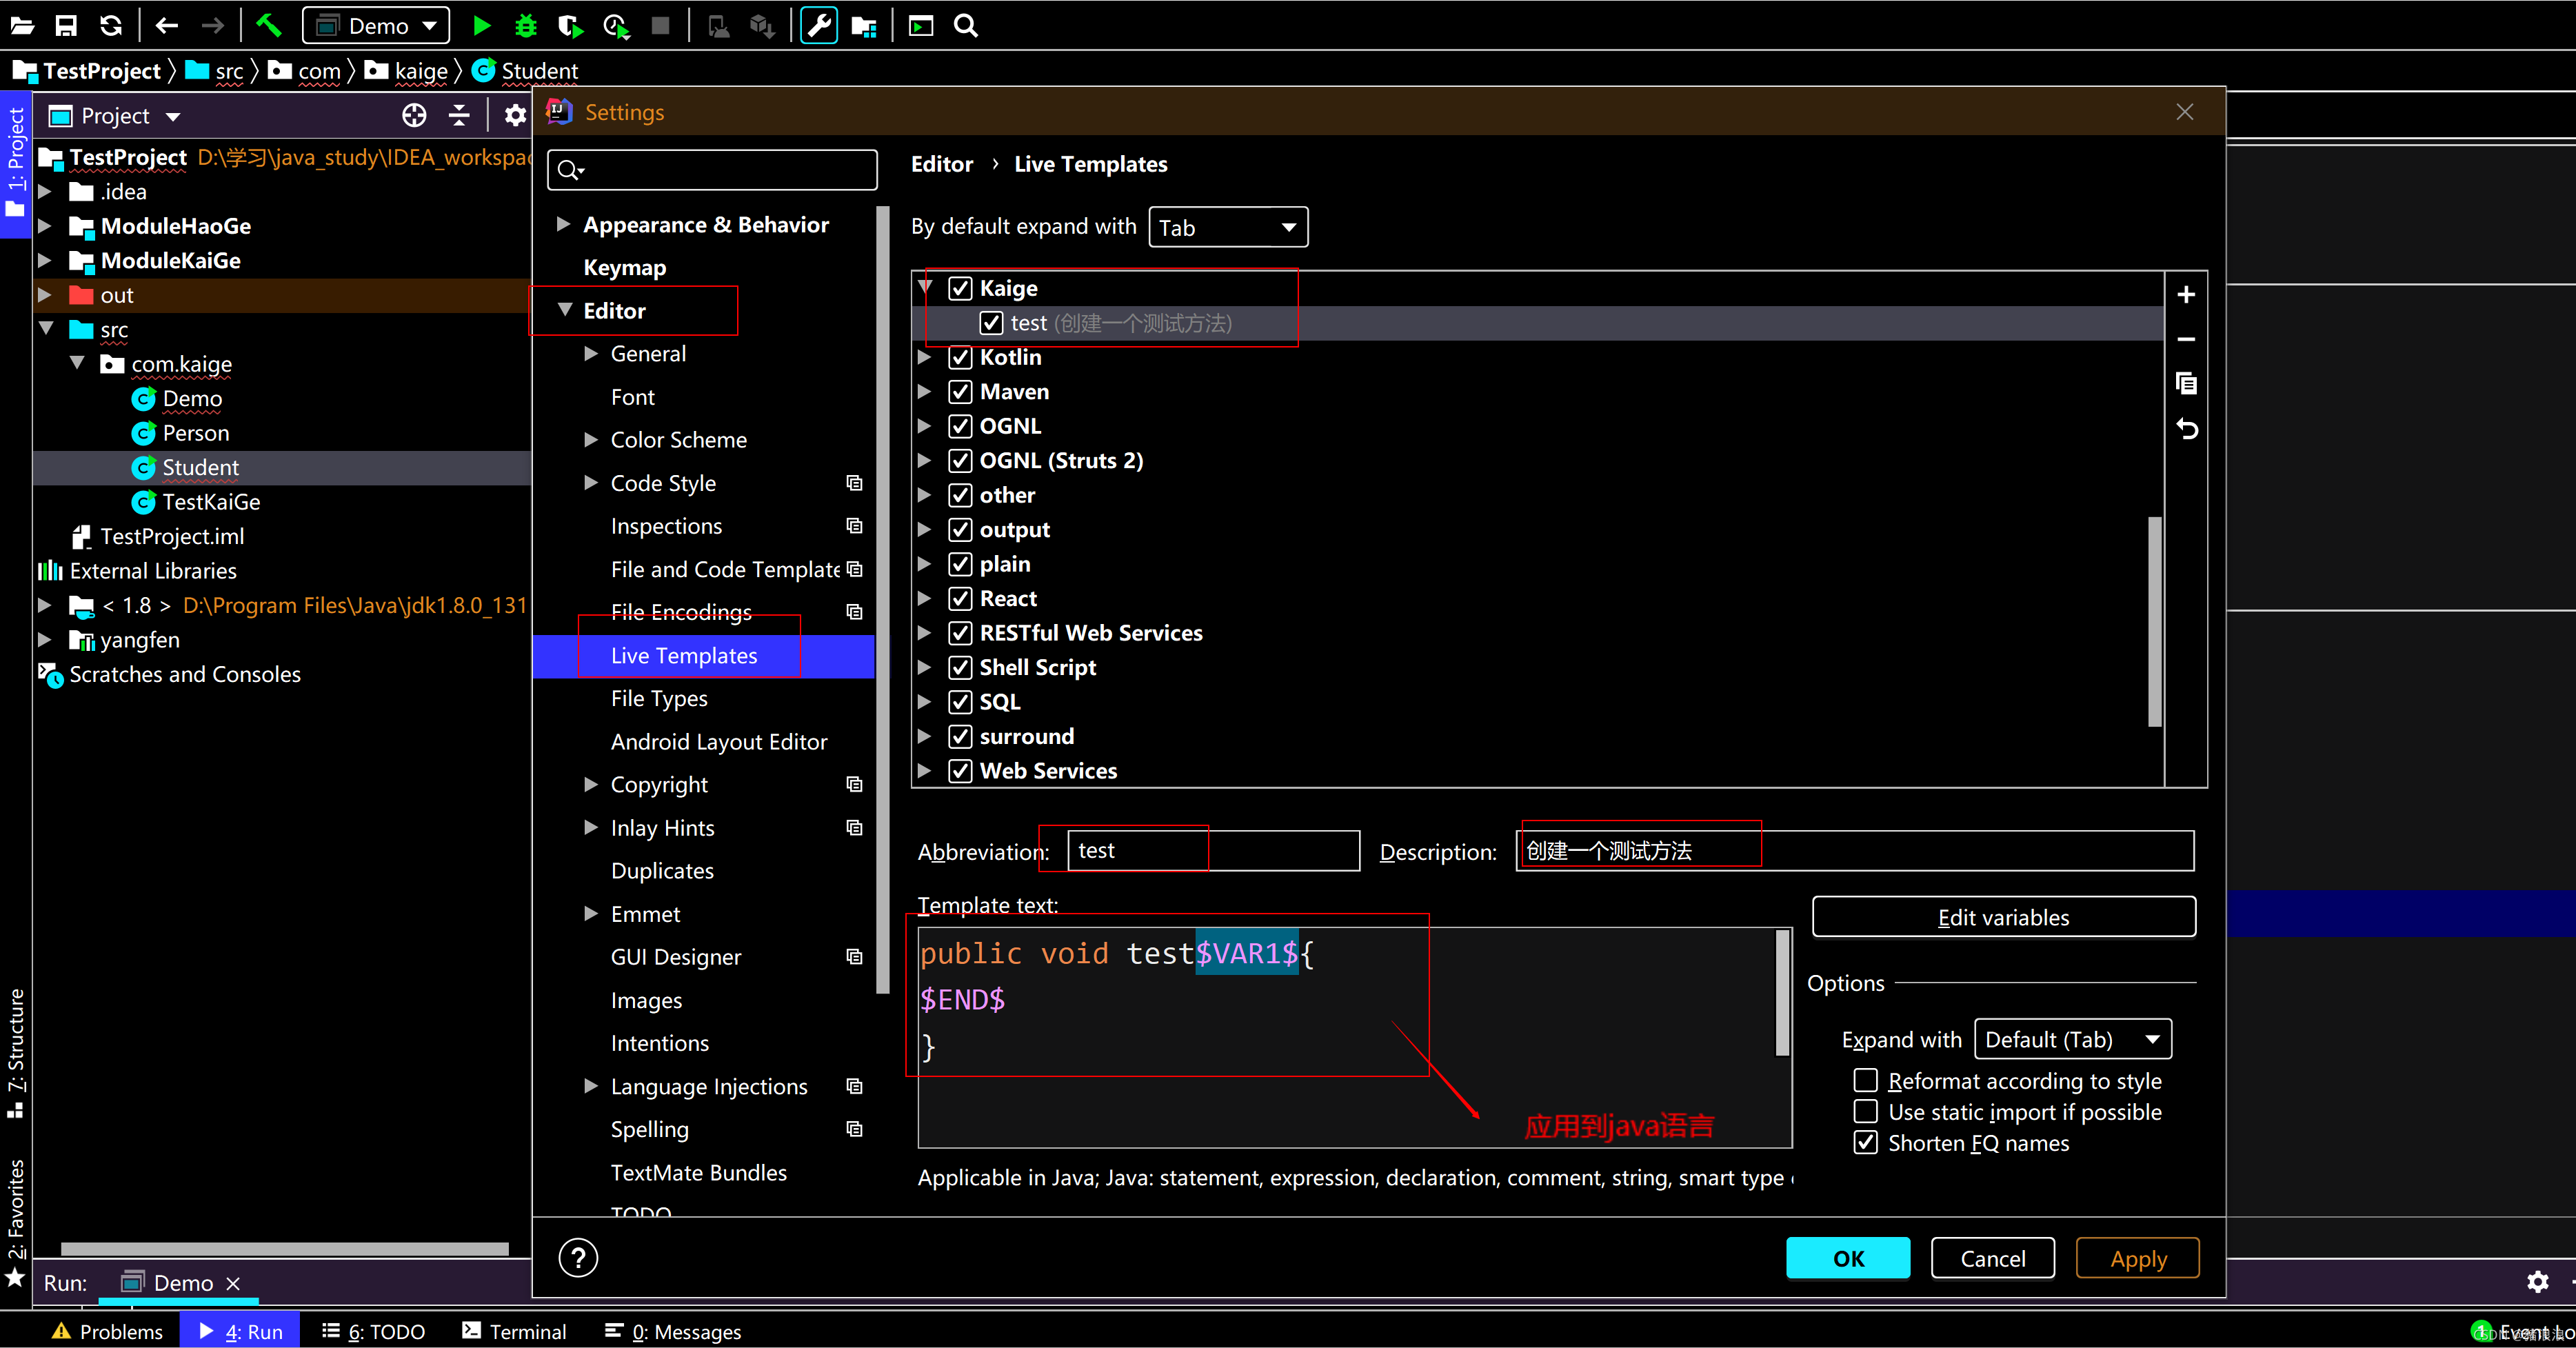Profile Demo with clock run icon
Image resolution: width=2576 pixels, height=1348 pixels.
click(x=615, y=26)
